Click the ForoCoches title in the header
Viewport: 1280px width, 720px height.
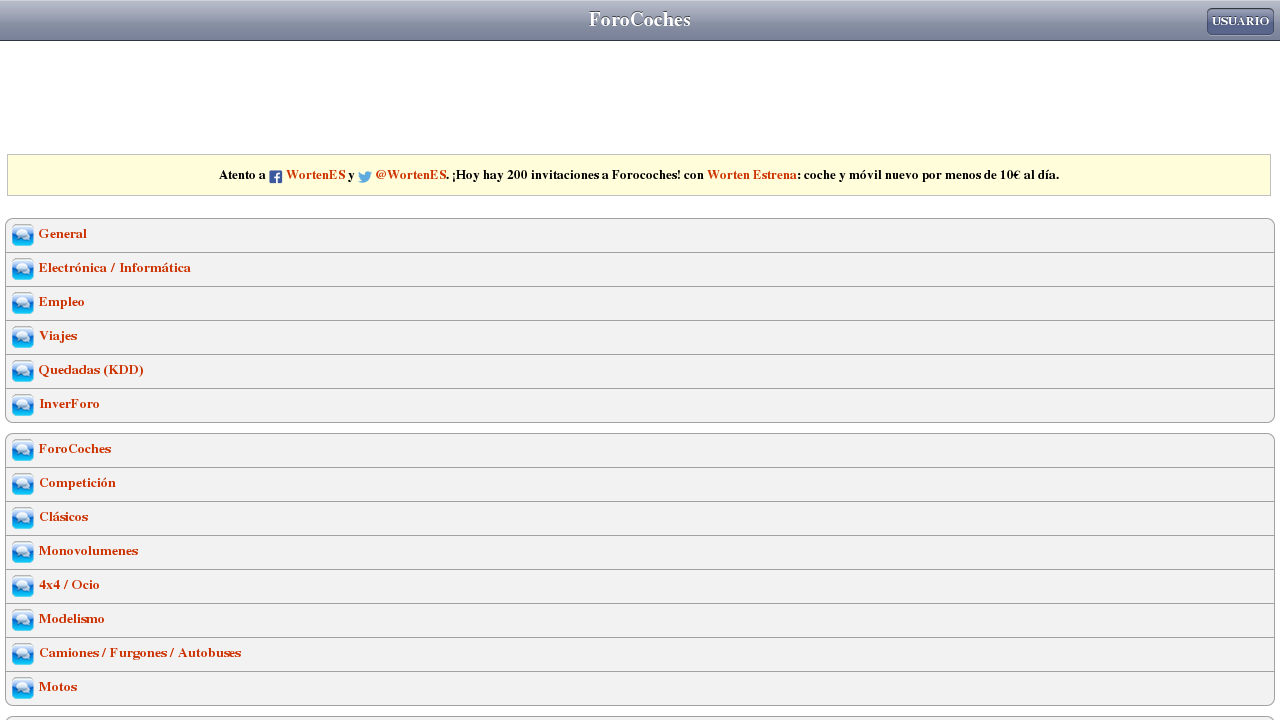[x=640, y=20]
